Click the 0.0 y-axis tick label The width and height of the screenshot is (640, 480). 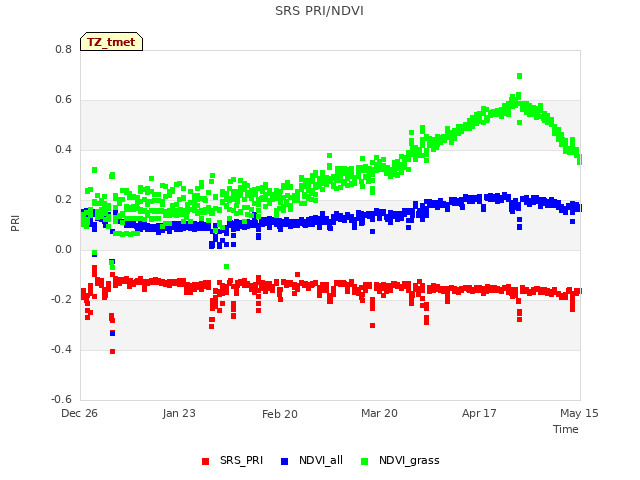coord(63,249)
